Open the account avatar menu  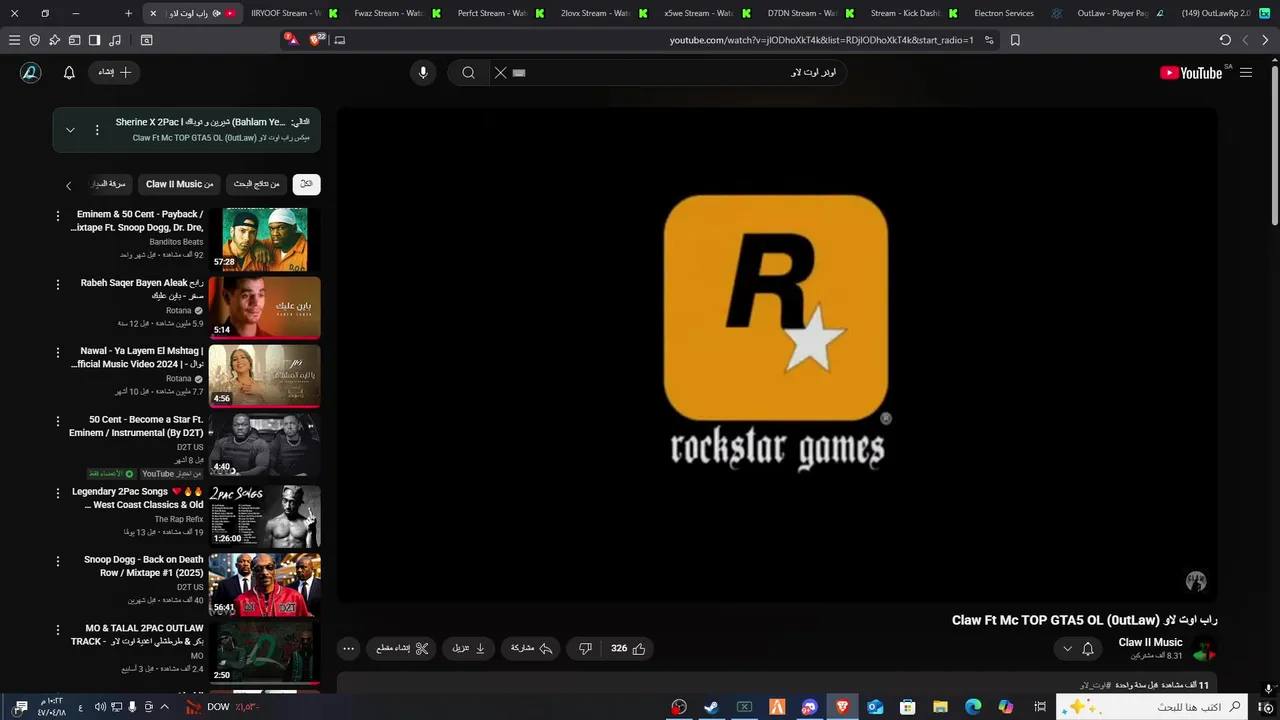pos(31,72)
